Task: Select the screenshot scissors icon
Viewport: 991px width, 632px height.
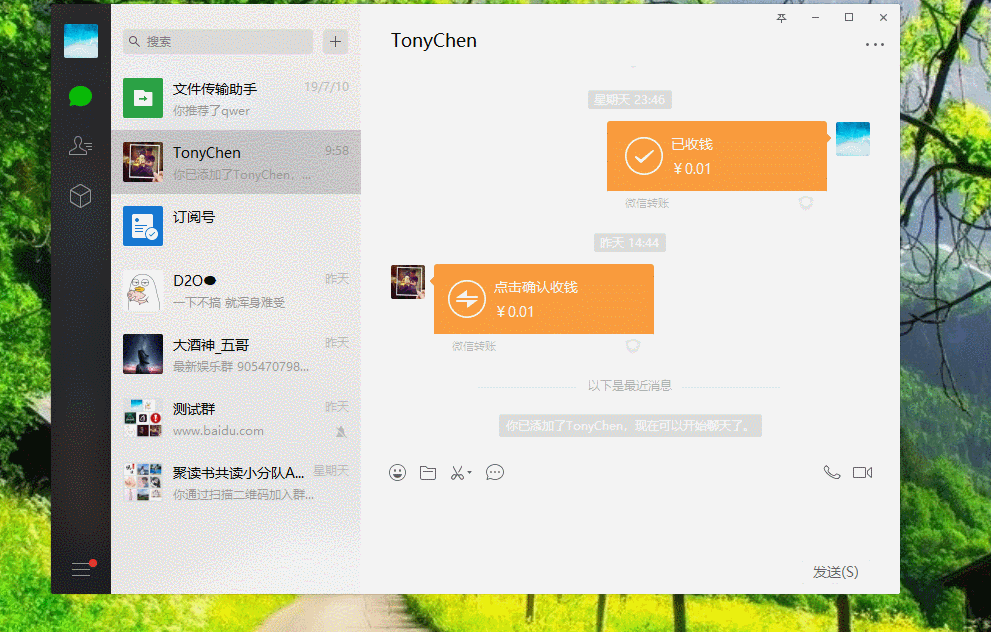Action: coord(457,472)
